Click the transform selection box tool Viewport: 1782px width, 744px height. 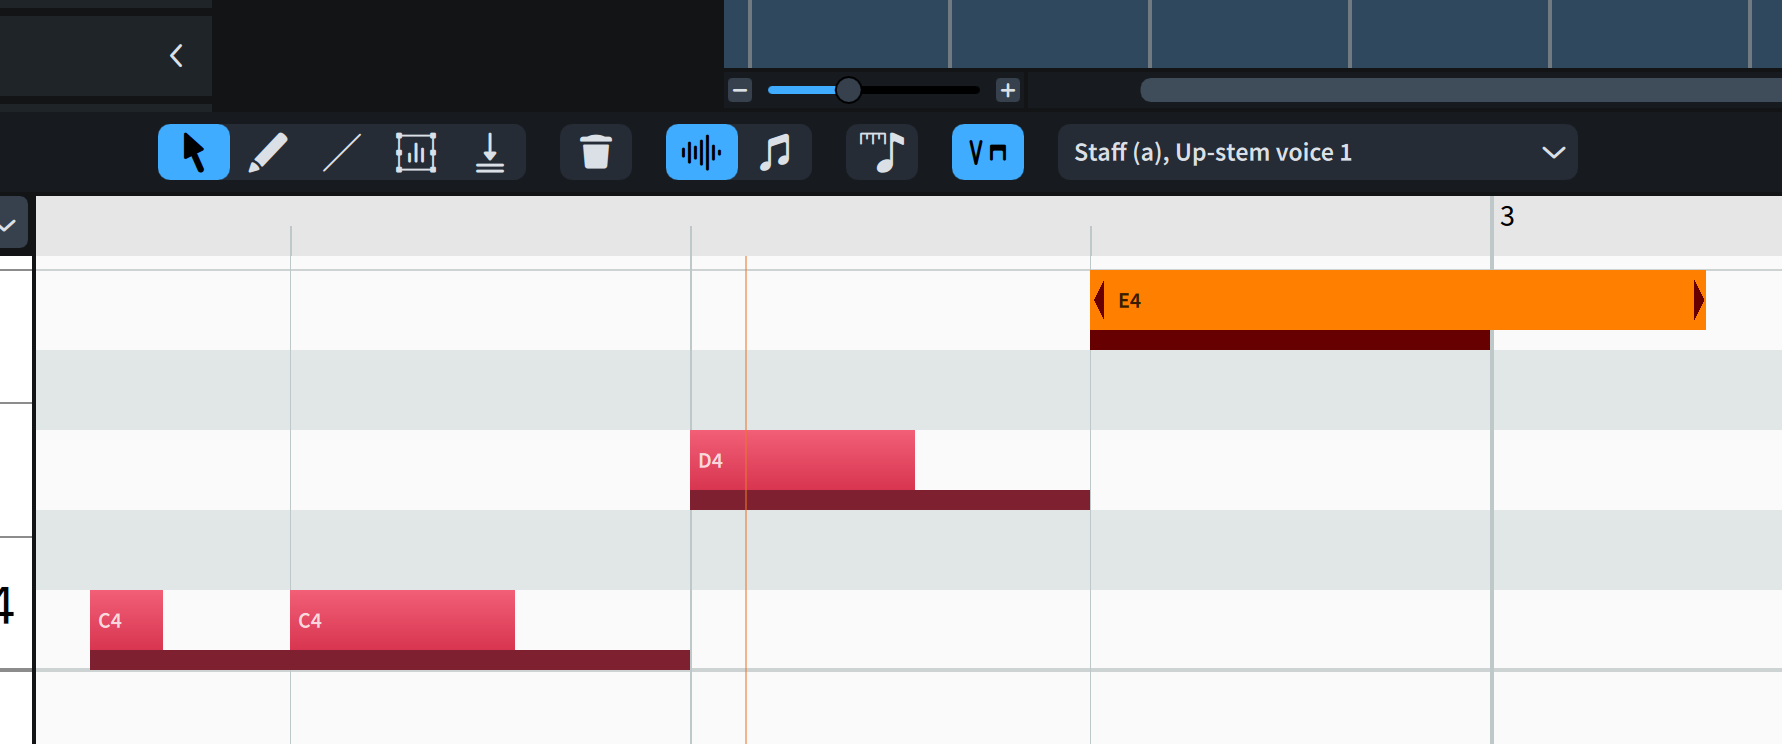point(416,152)
